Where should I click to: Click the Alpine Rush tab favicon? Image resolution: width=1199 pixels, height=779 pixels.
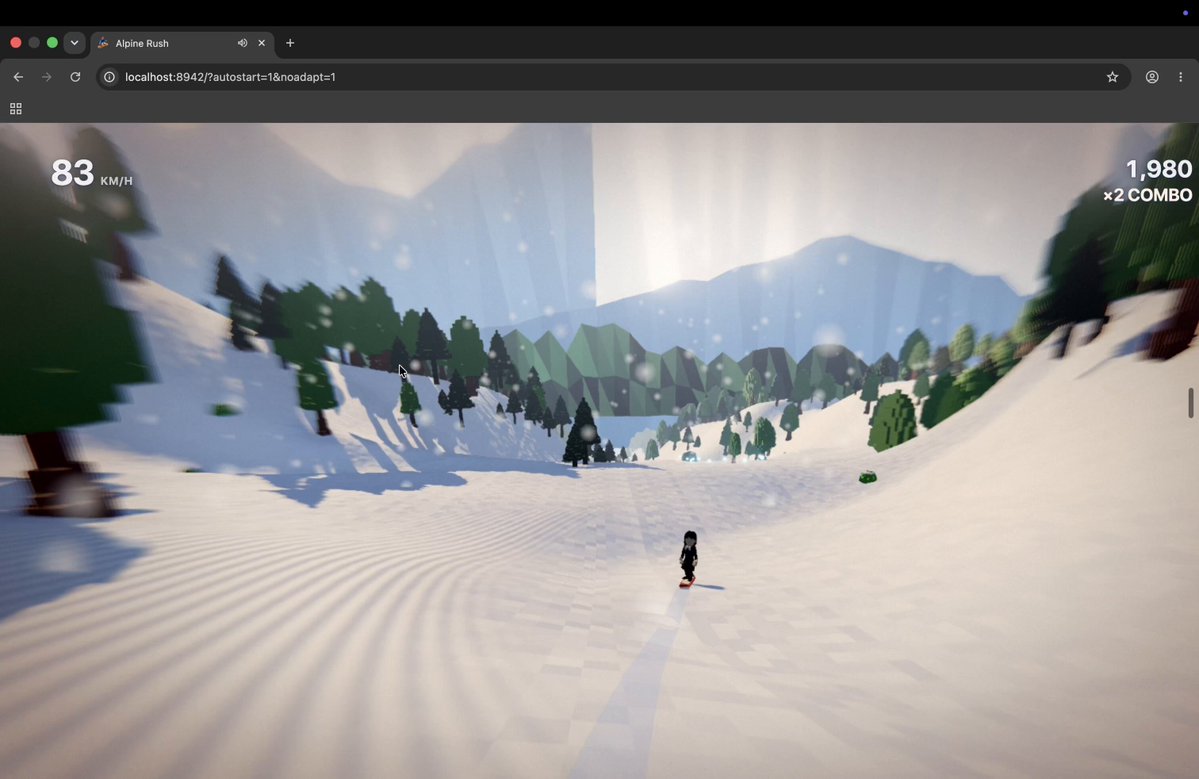click(x=103, y=43)
